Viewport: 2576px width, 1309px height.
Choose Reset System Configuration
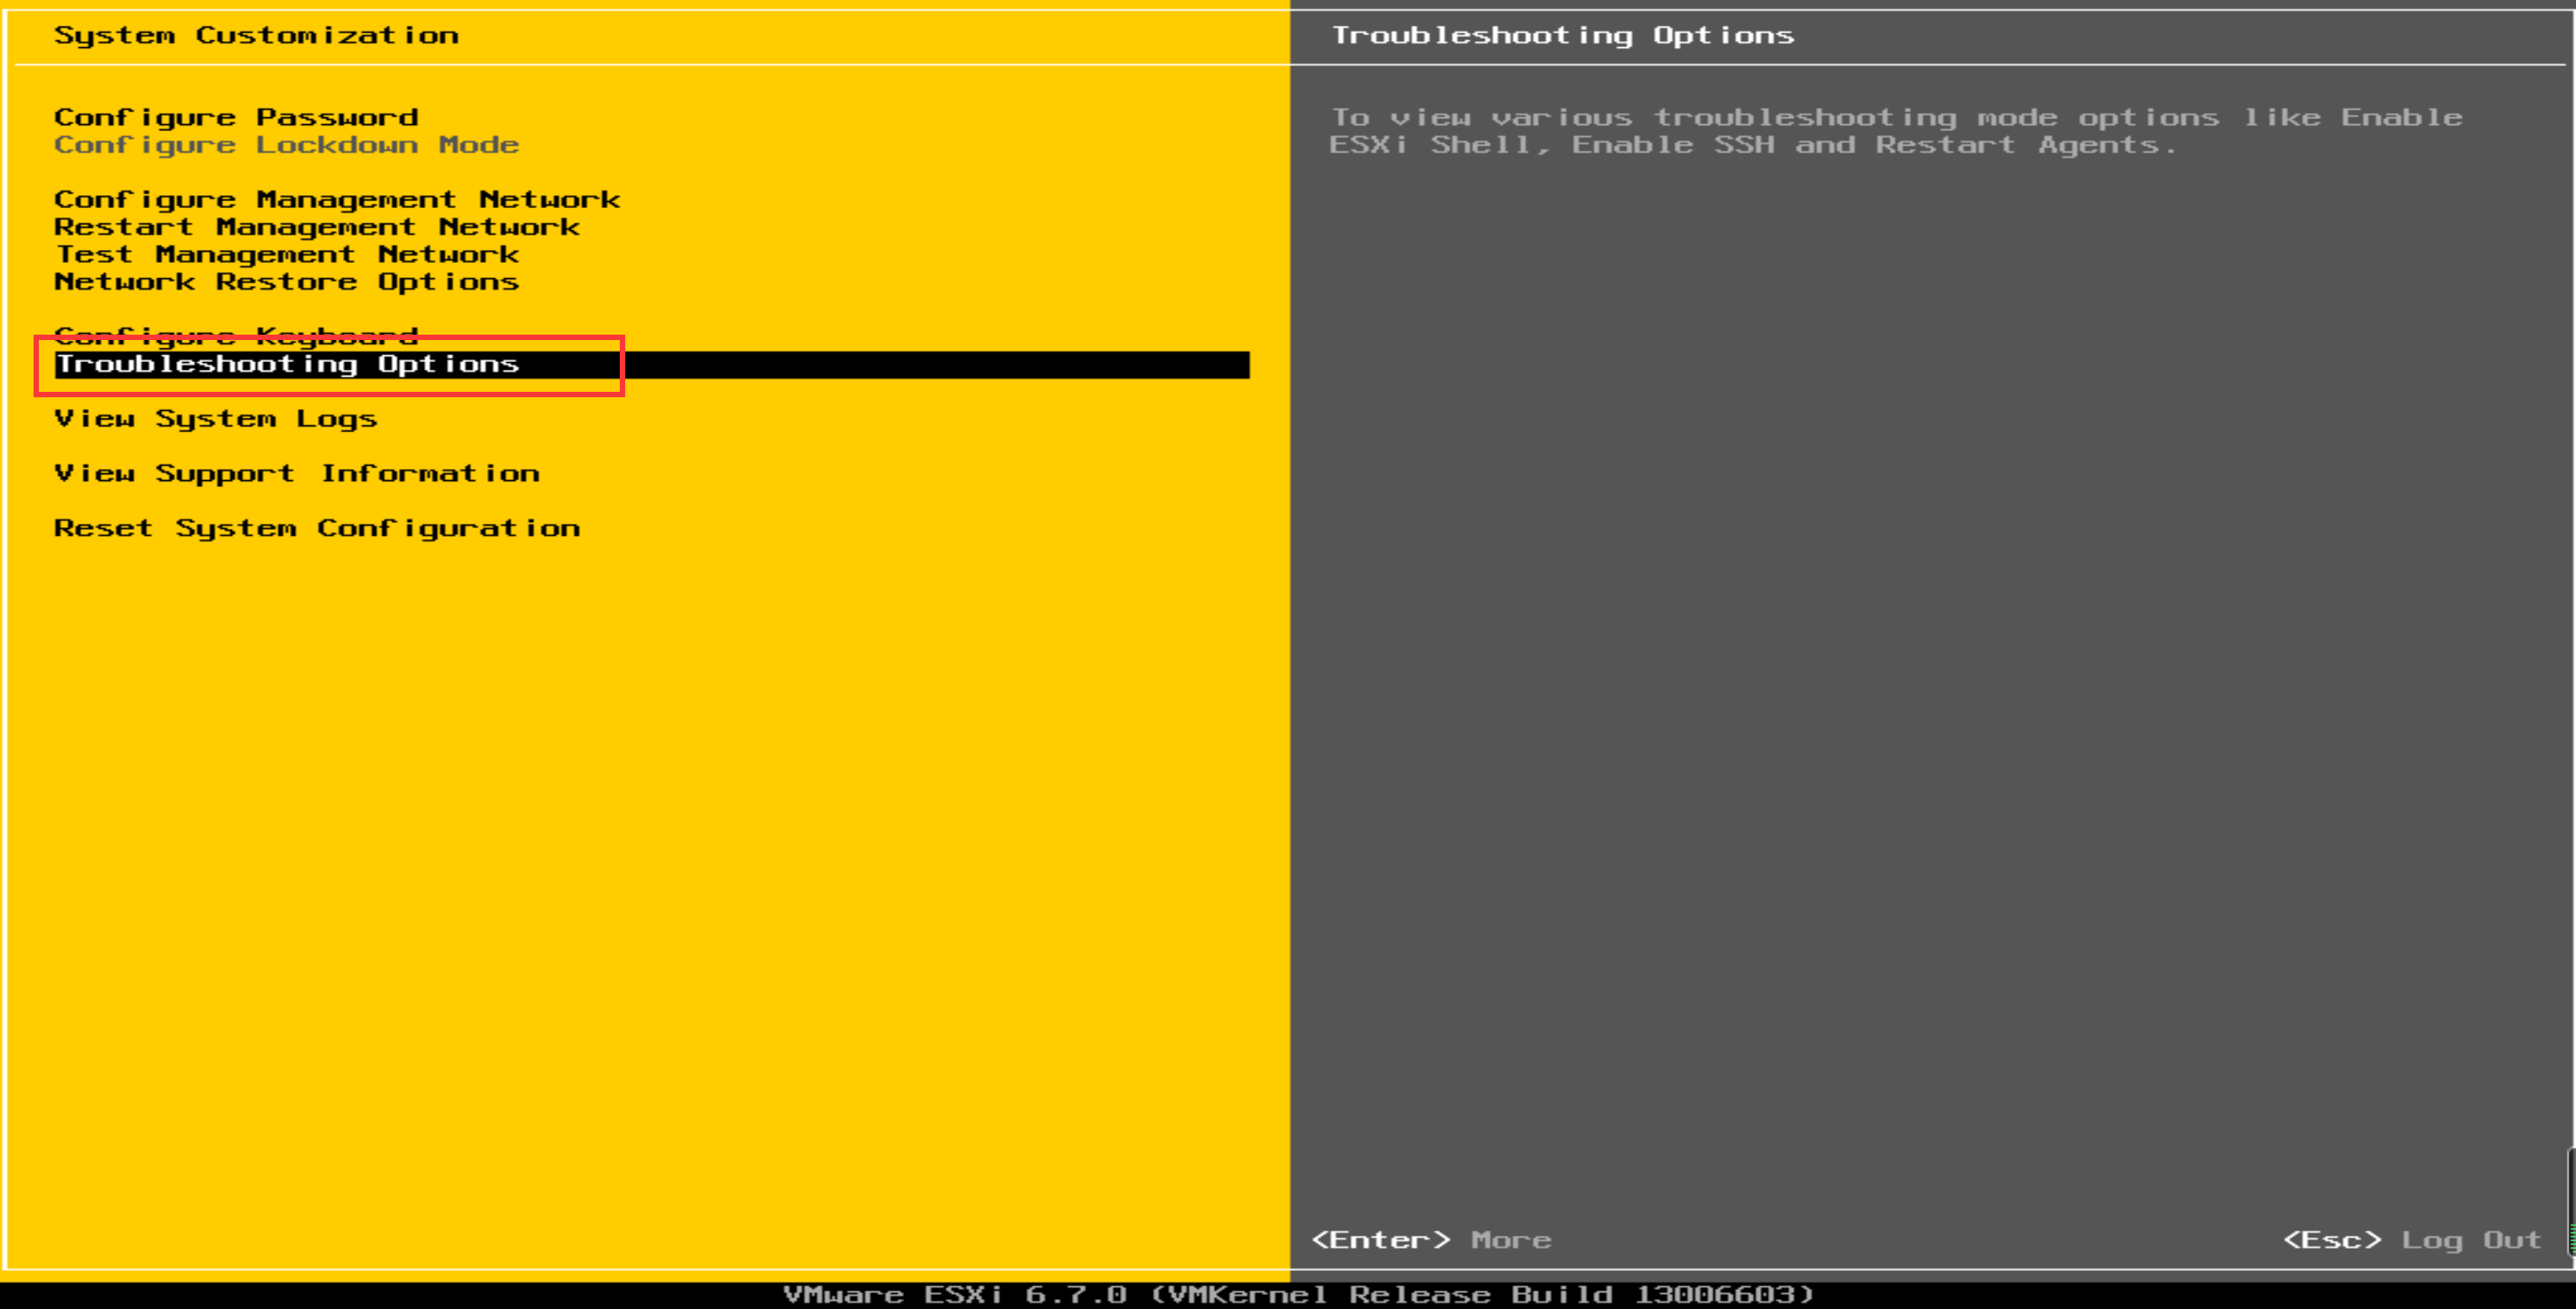tap(317, 528)
